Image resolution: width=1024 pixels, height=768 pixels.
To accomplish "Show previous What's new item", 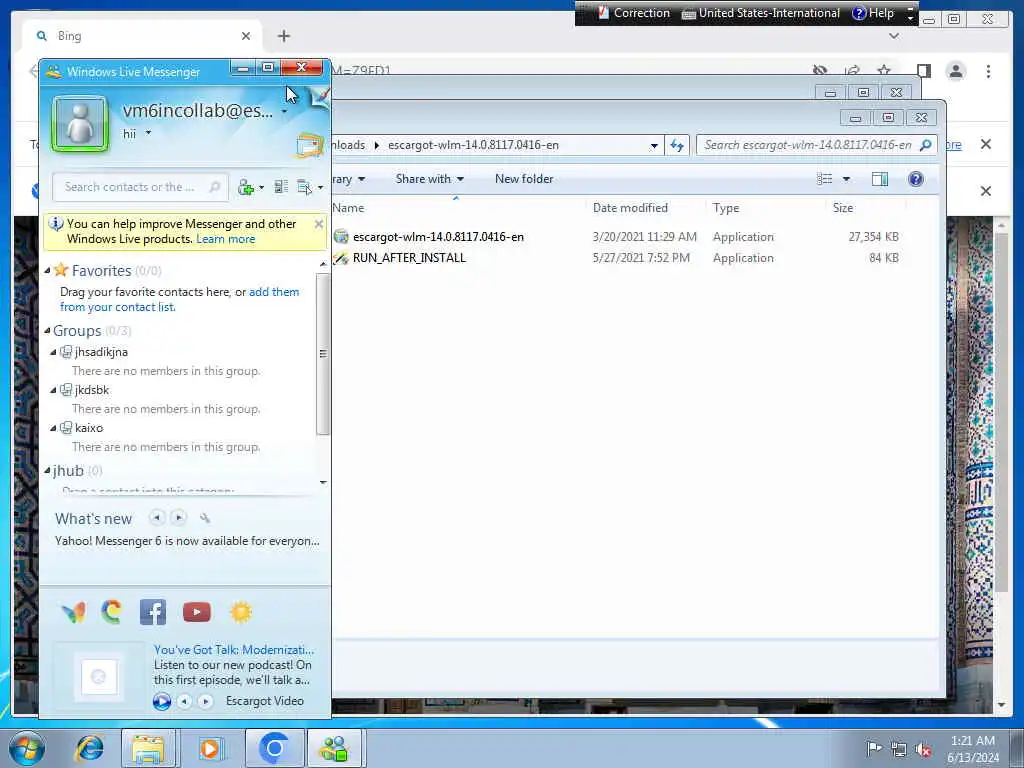I will [157, 518].
